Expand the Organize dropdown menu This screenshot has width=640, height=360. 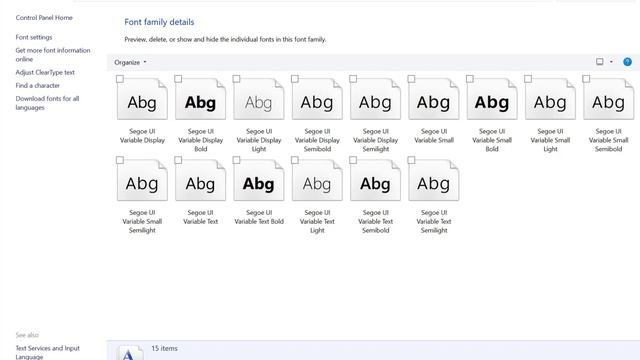130,62
